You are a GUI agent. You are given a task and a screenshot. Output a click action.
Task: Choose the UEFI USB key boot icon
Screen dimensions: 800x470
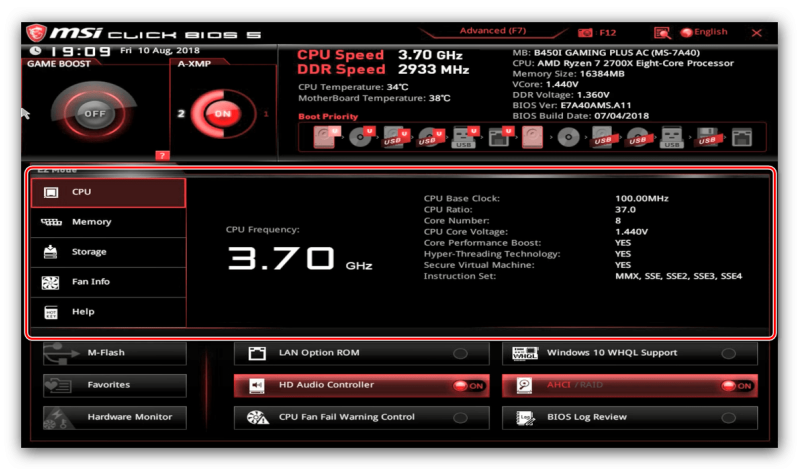[465, 137]
